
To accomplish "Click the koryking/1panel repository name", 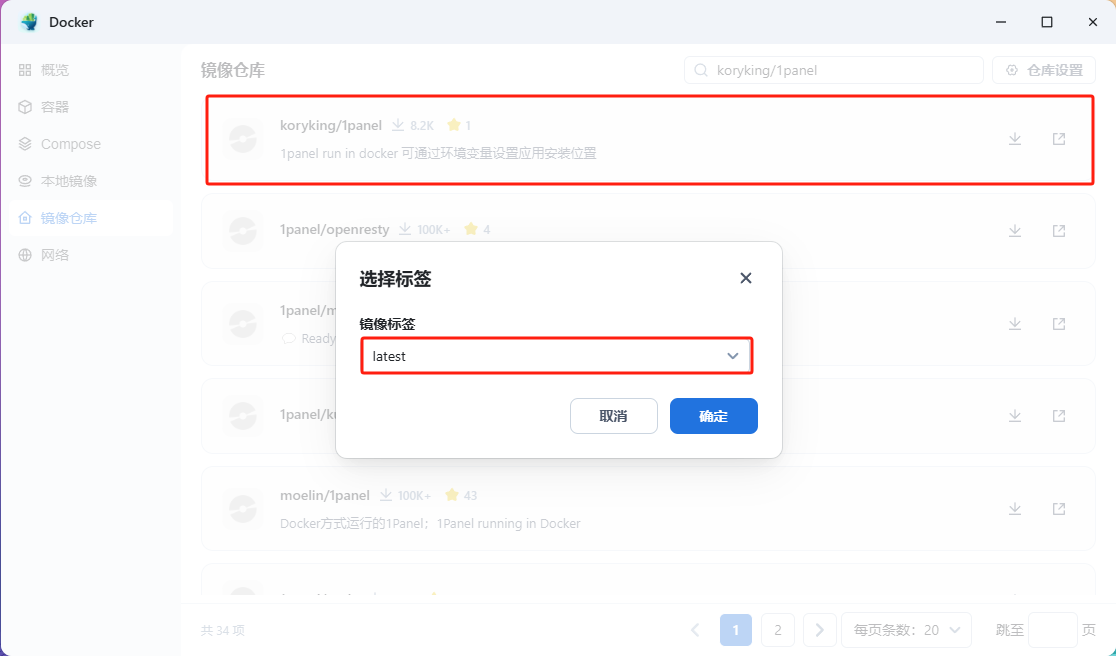I will tap(331, 125).
